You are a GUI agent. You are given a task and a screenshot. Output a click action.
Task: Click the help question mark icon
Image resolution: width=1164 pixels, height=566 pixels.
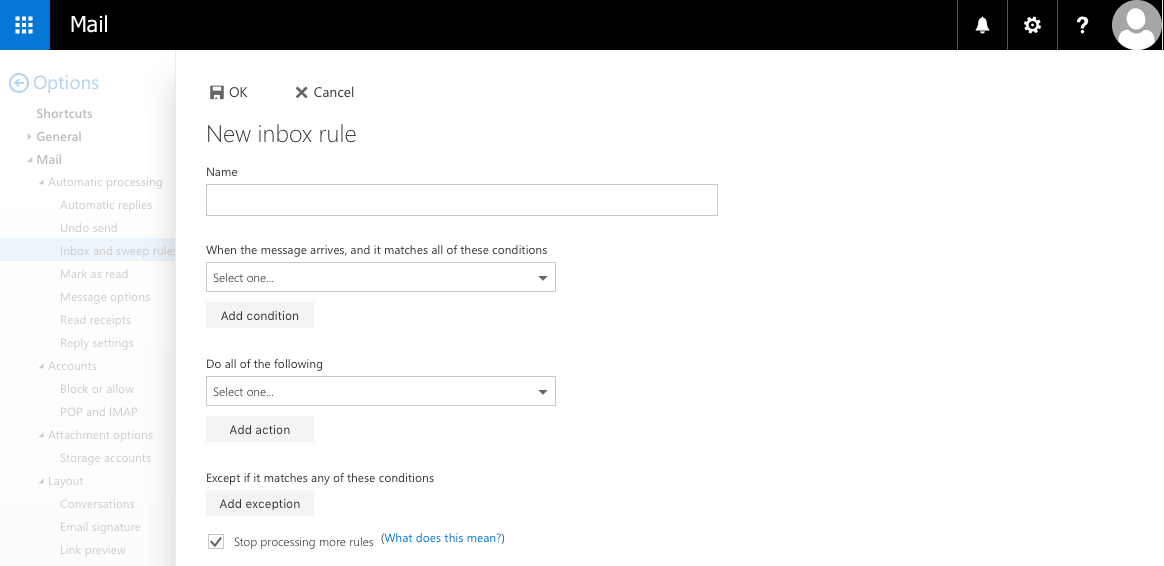tap(1082, 25)
